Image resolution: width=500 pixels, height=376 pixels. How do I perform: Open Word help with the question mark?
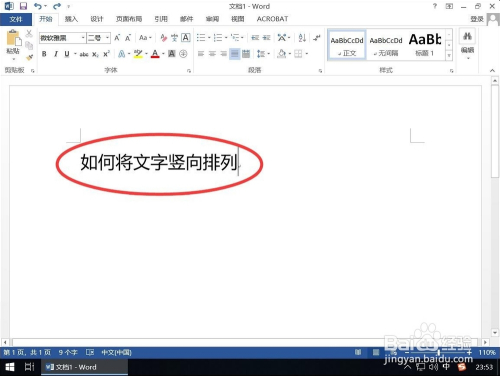click(x=435, y=6)
